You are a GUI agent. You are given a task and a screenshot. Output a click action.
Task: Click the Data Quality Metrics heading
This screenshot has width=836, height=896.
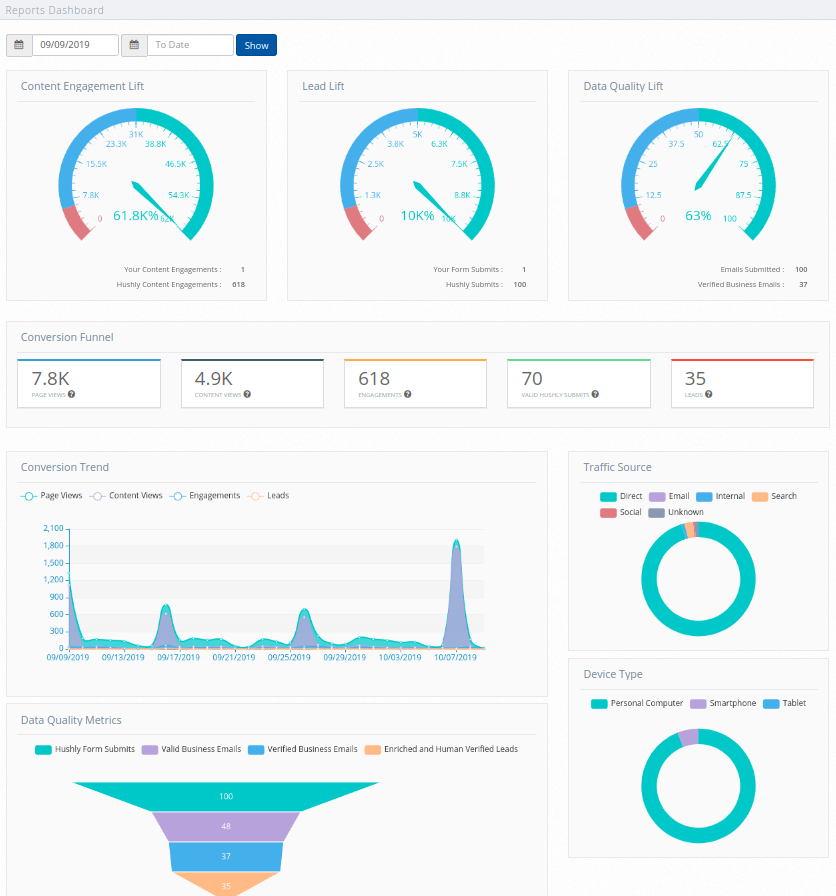(71, 721)
